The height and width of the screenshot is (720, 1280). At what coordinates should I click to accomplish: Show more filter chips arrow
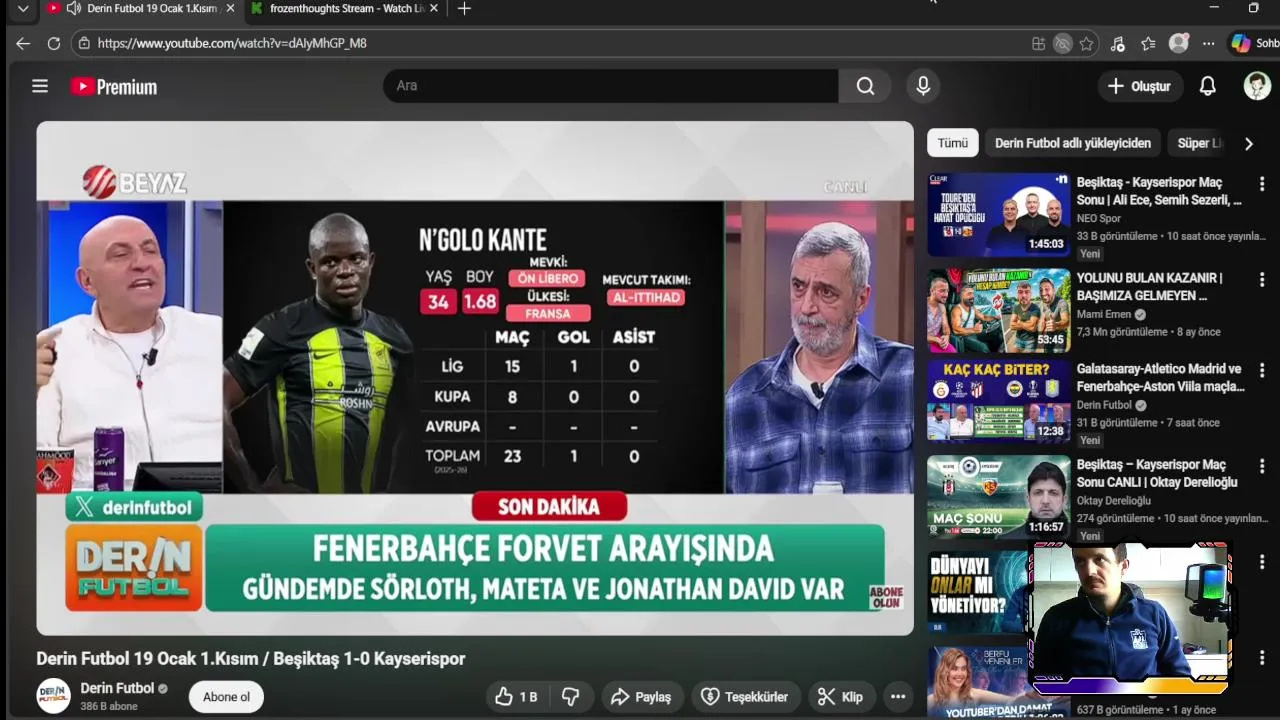coord(1248,143)
